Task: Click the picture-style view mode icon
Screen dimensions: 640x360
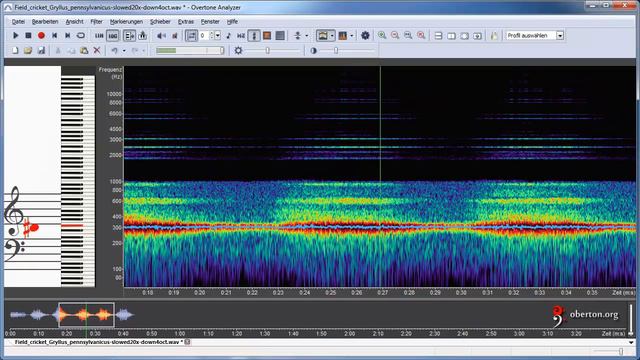Action: [x=322, y=36]
